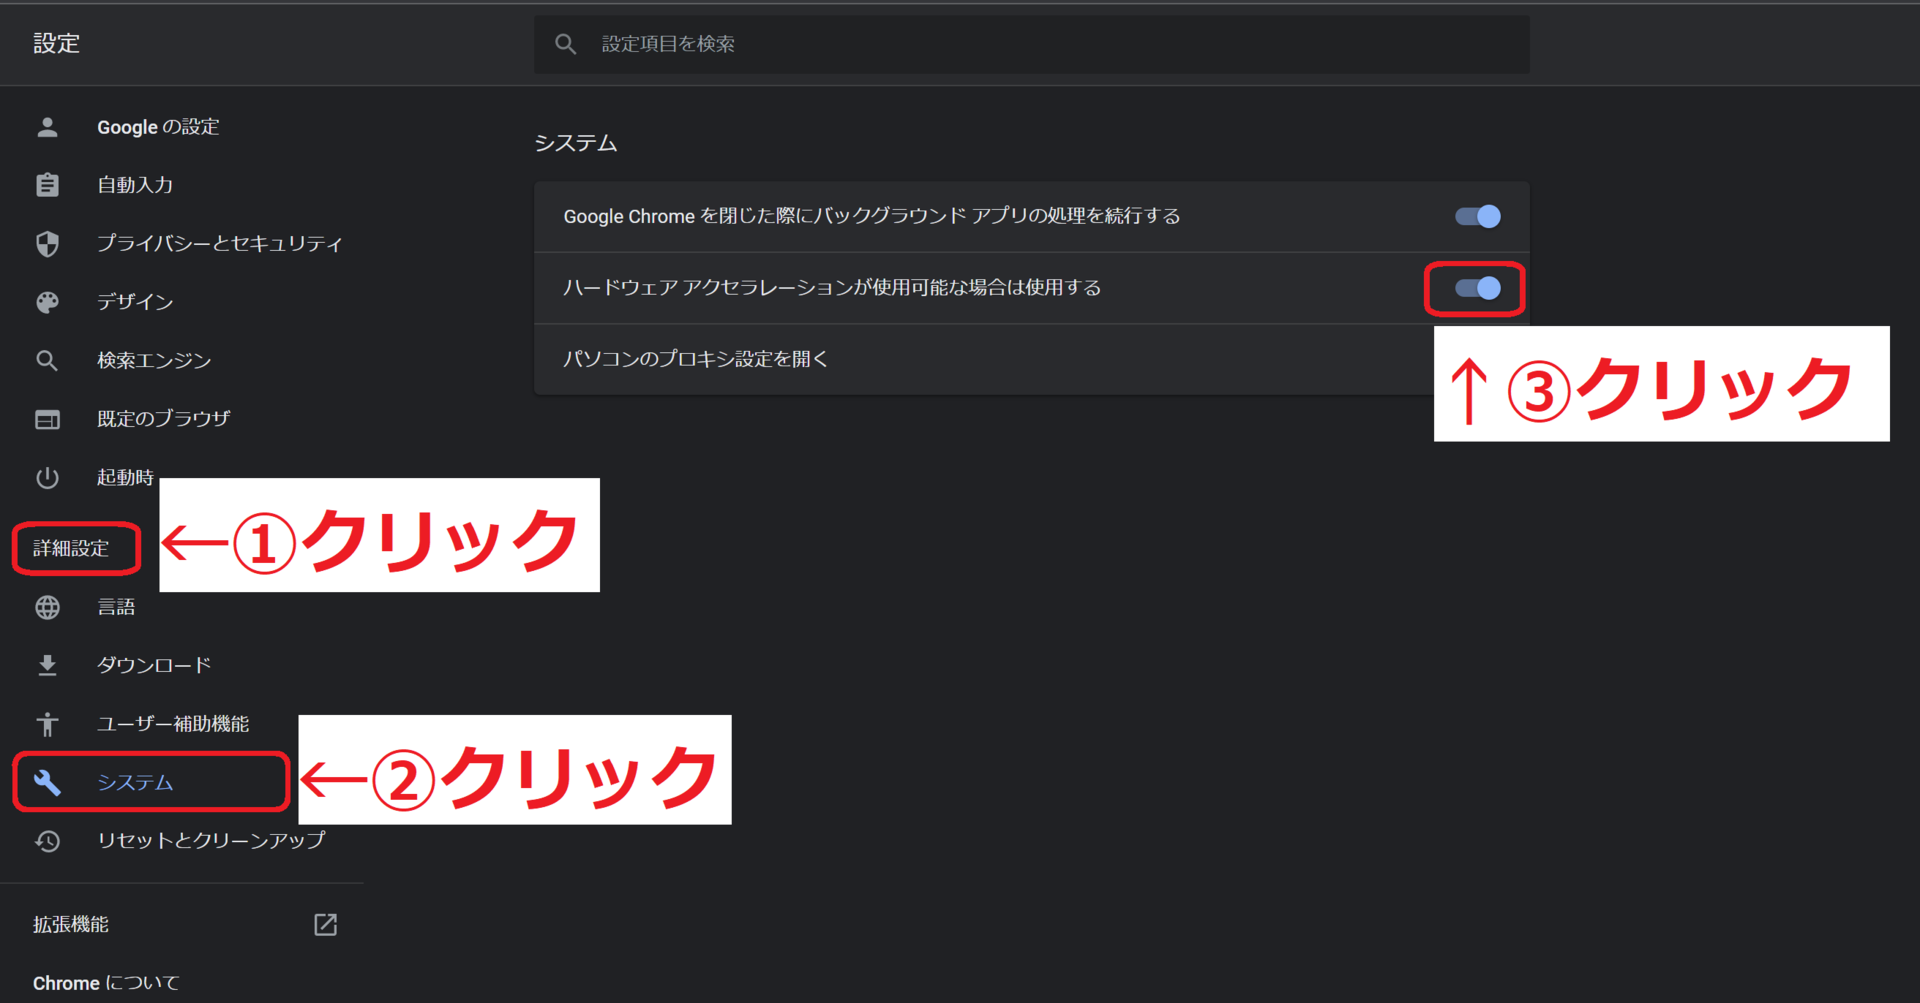This screenshot has height=1003, width=1920.
Task: Disable the hardware acceleration toggle
Action: coord(1477,289)
